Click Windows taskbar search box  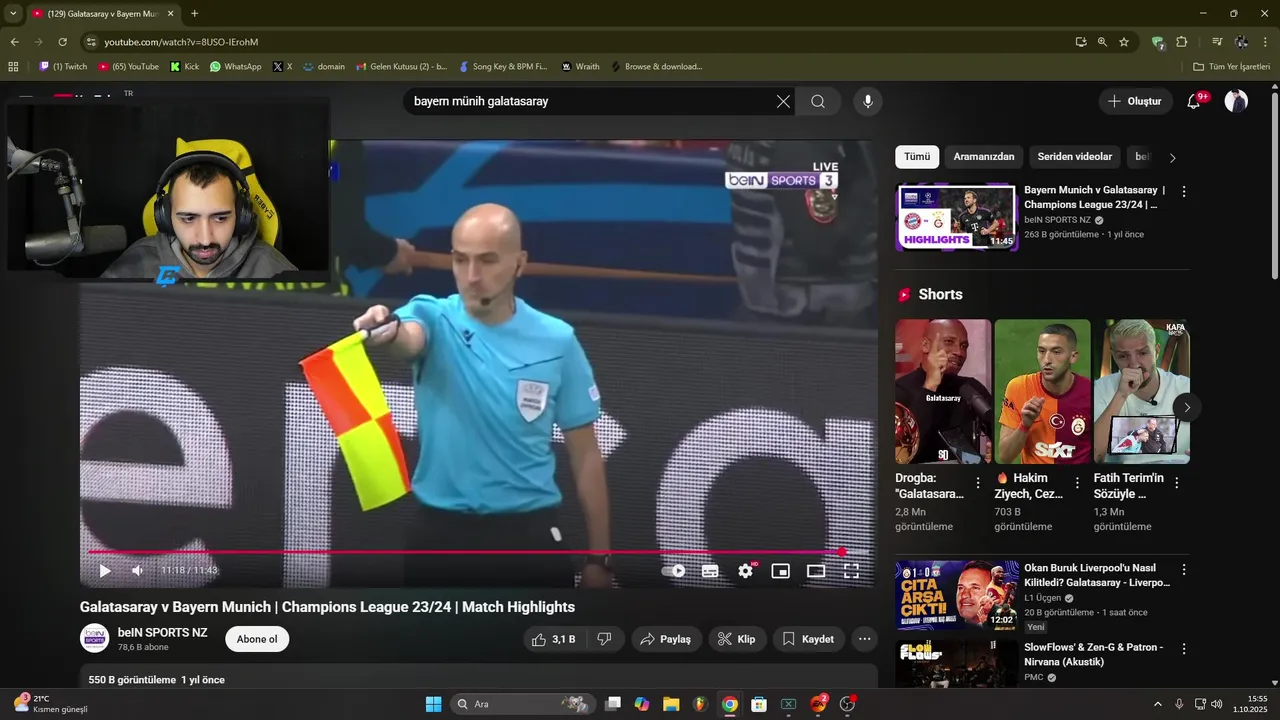tap(522, 704)
